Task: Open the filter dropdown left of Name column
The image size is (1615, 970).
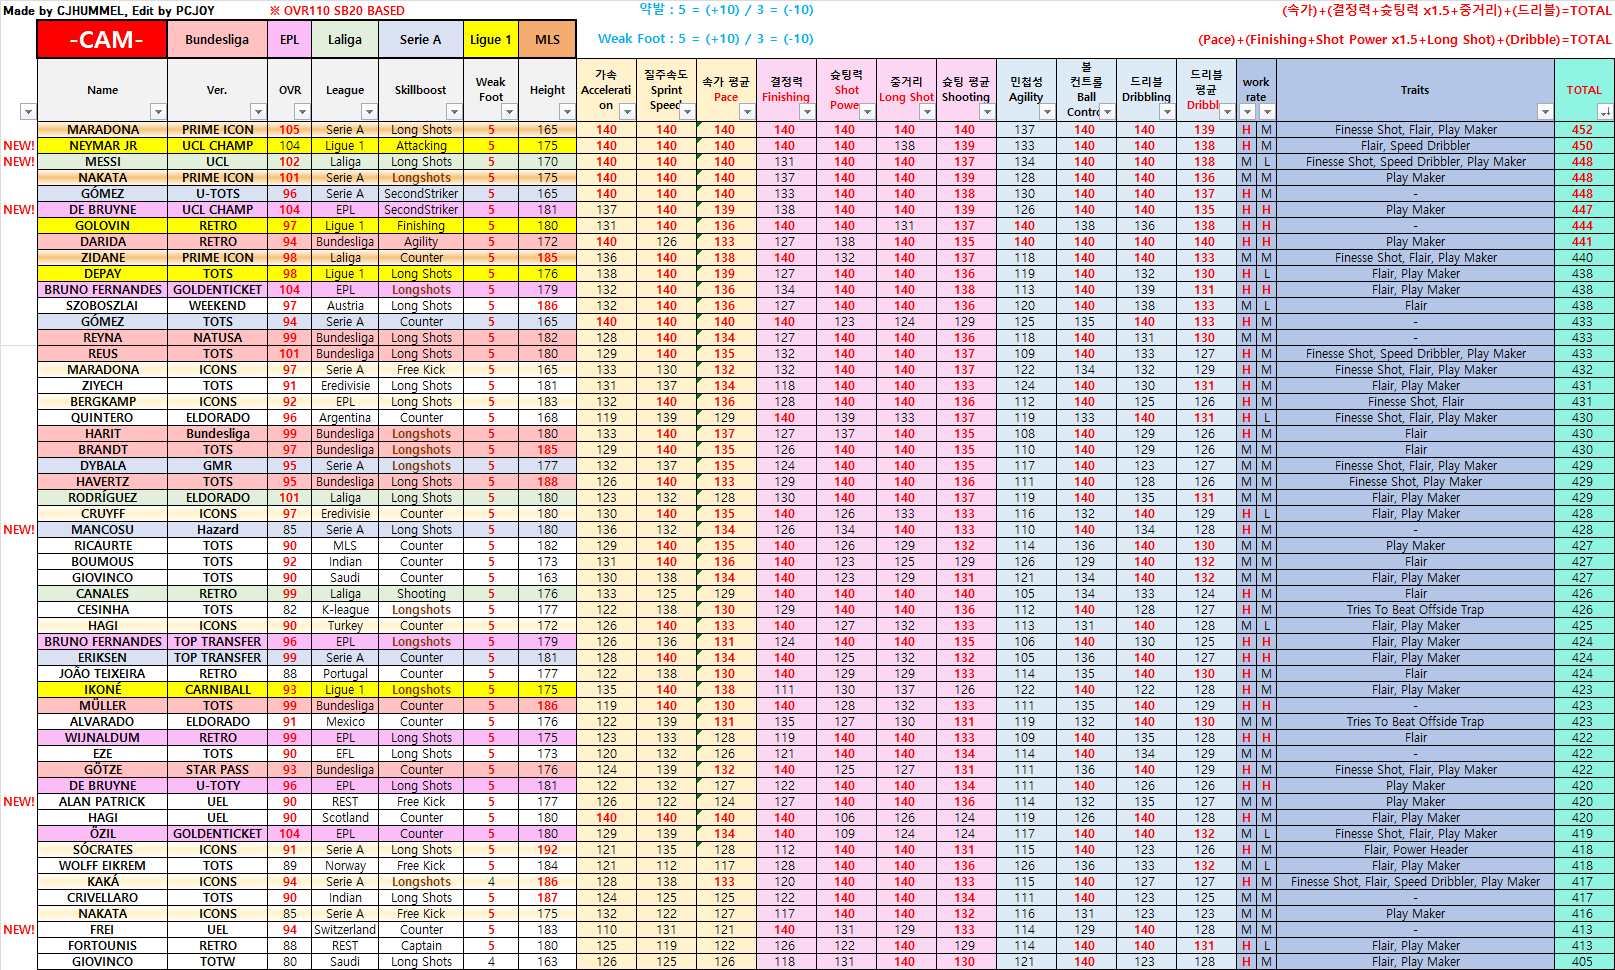Action: pyautogui.click(x=28, y=112)
